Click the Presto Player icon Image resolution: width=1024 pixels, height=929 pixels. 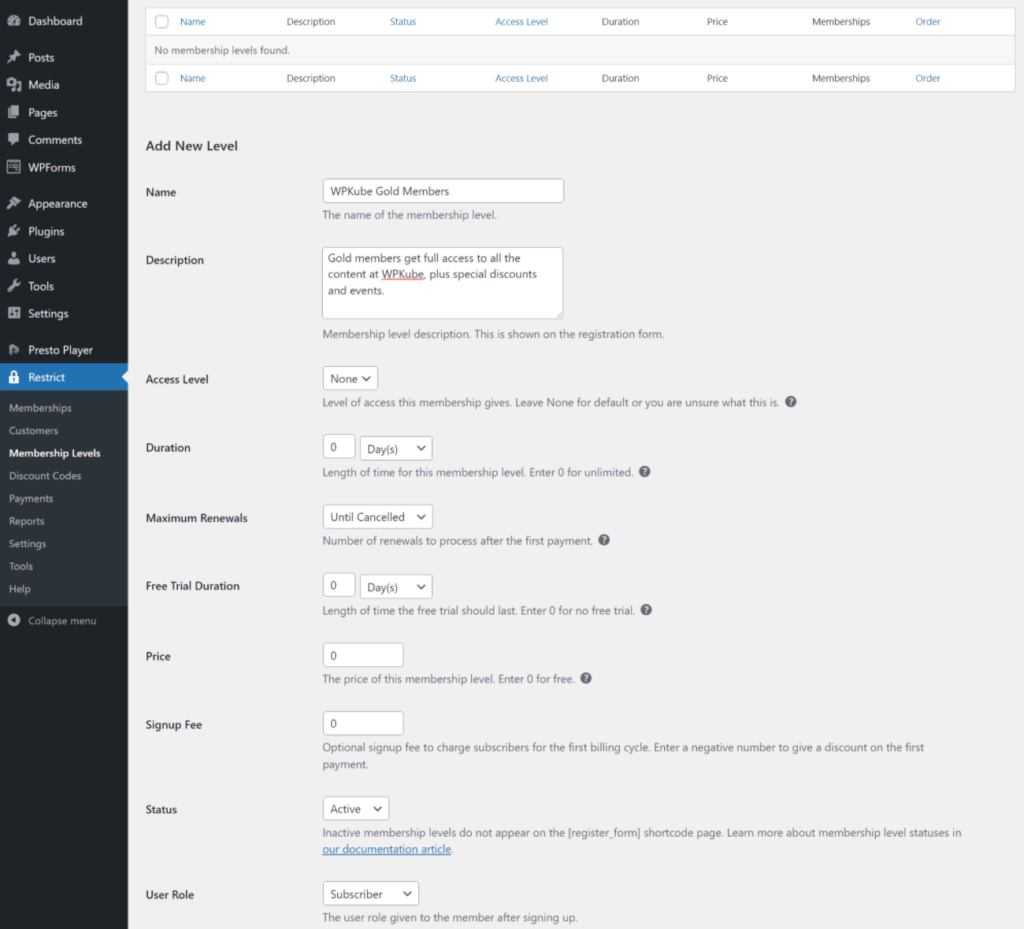[14, 350]
